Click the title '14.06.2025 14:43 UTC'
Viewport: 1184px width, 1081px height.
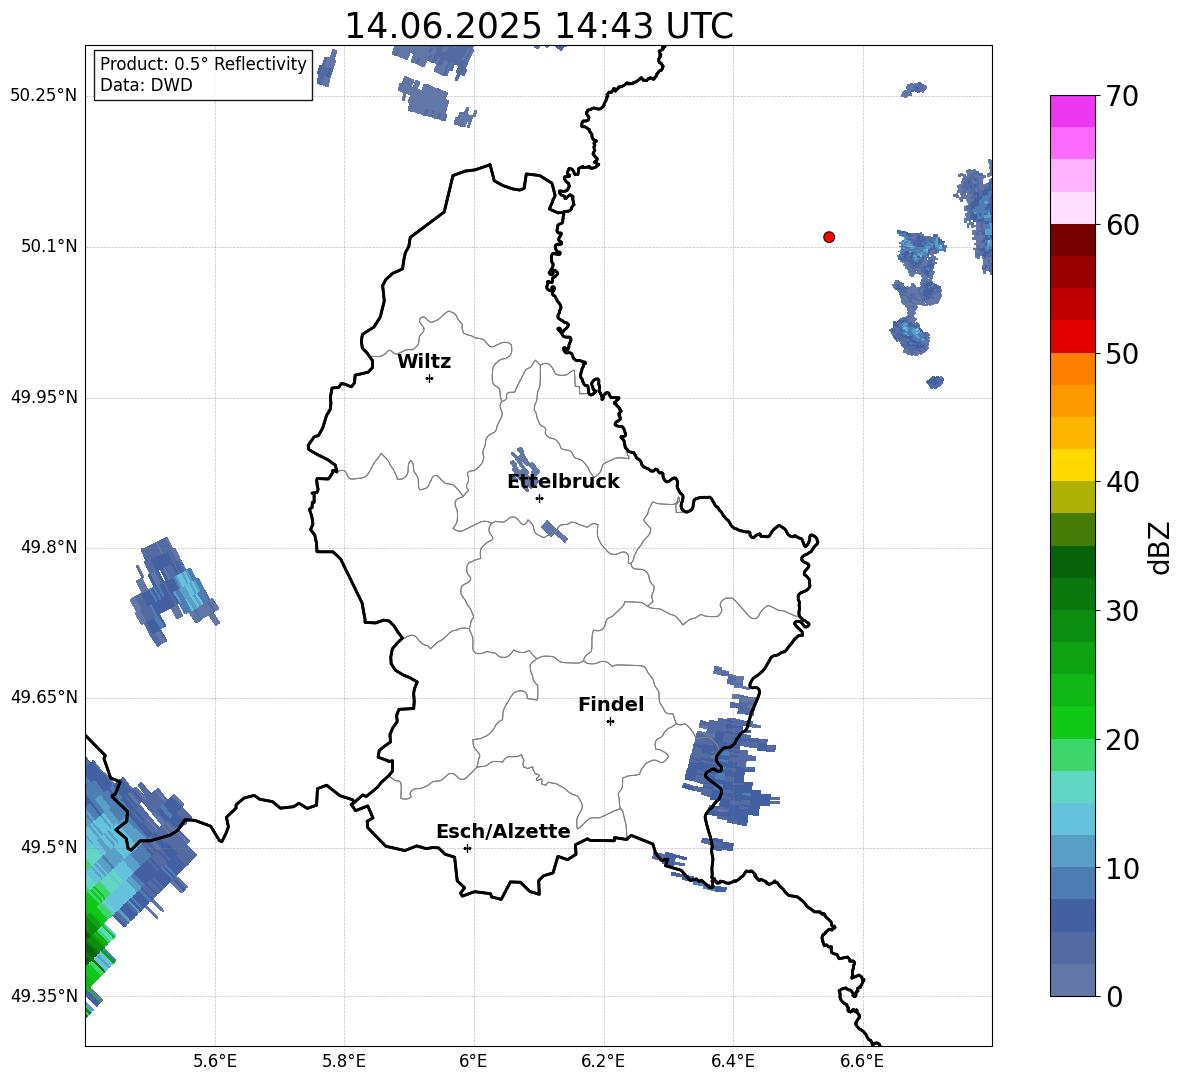(x=538, y=26)
